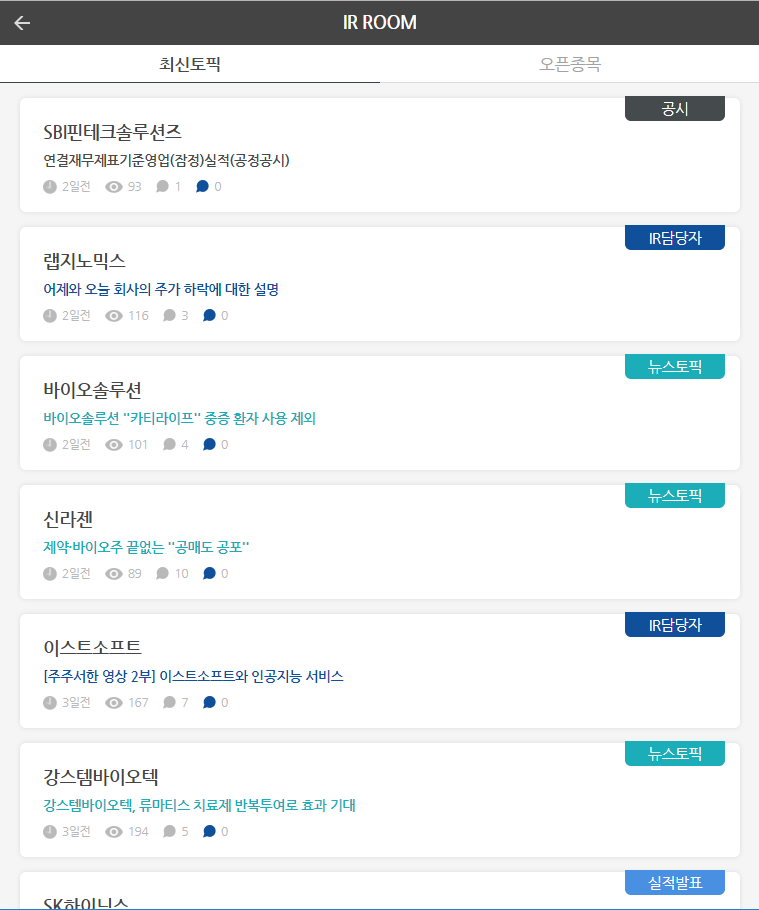Viewport: 759px width, 910px height.
Task: Switch to the 오픈종목 tab
Action: point(570,65)
